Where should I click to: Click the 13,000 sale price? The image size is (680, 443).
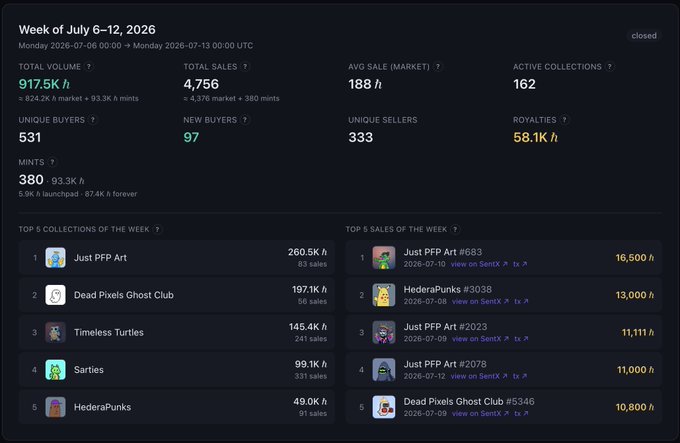pyautogui.click(x=634, y=295)
